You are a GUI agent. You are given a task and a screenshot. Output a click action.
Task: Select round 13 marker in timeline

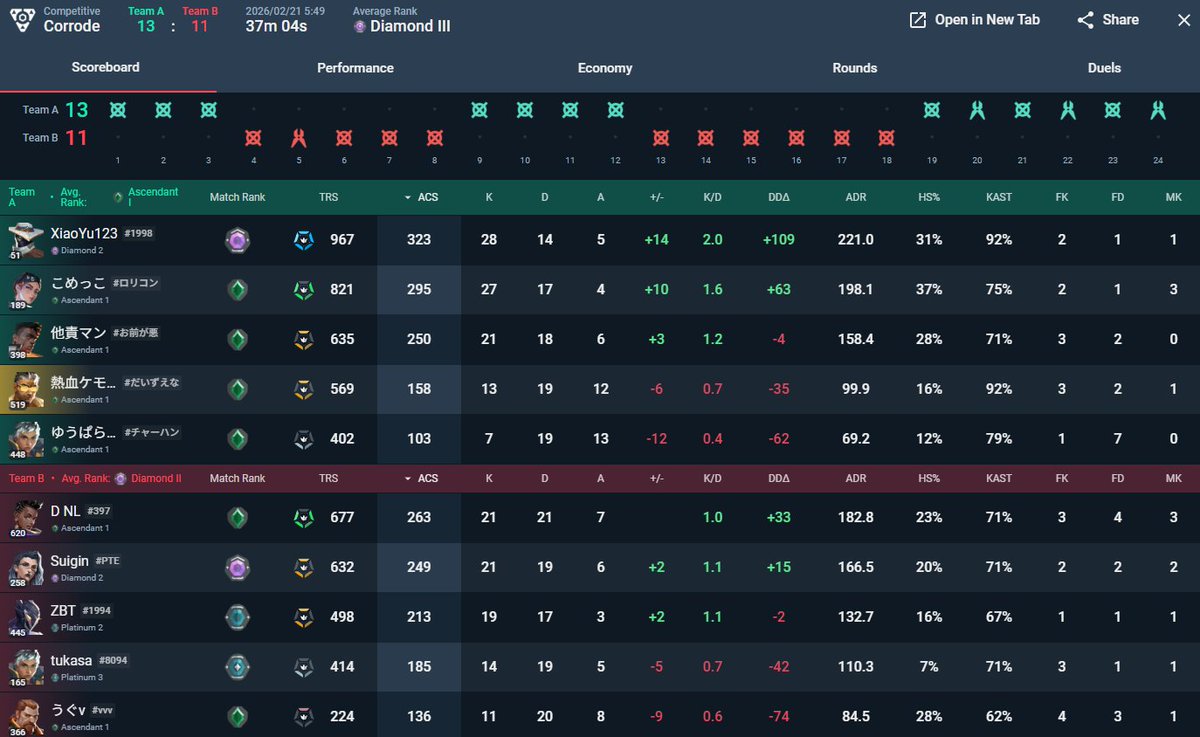(x=660, y=138)
